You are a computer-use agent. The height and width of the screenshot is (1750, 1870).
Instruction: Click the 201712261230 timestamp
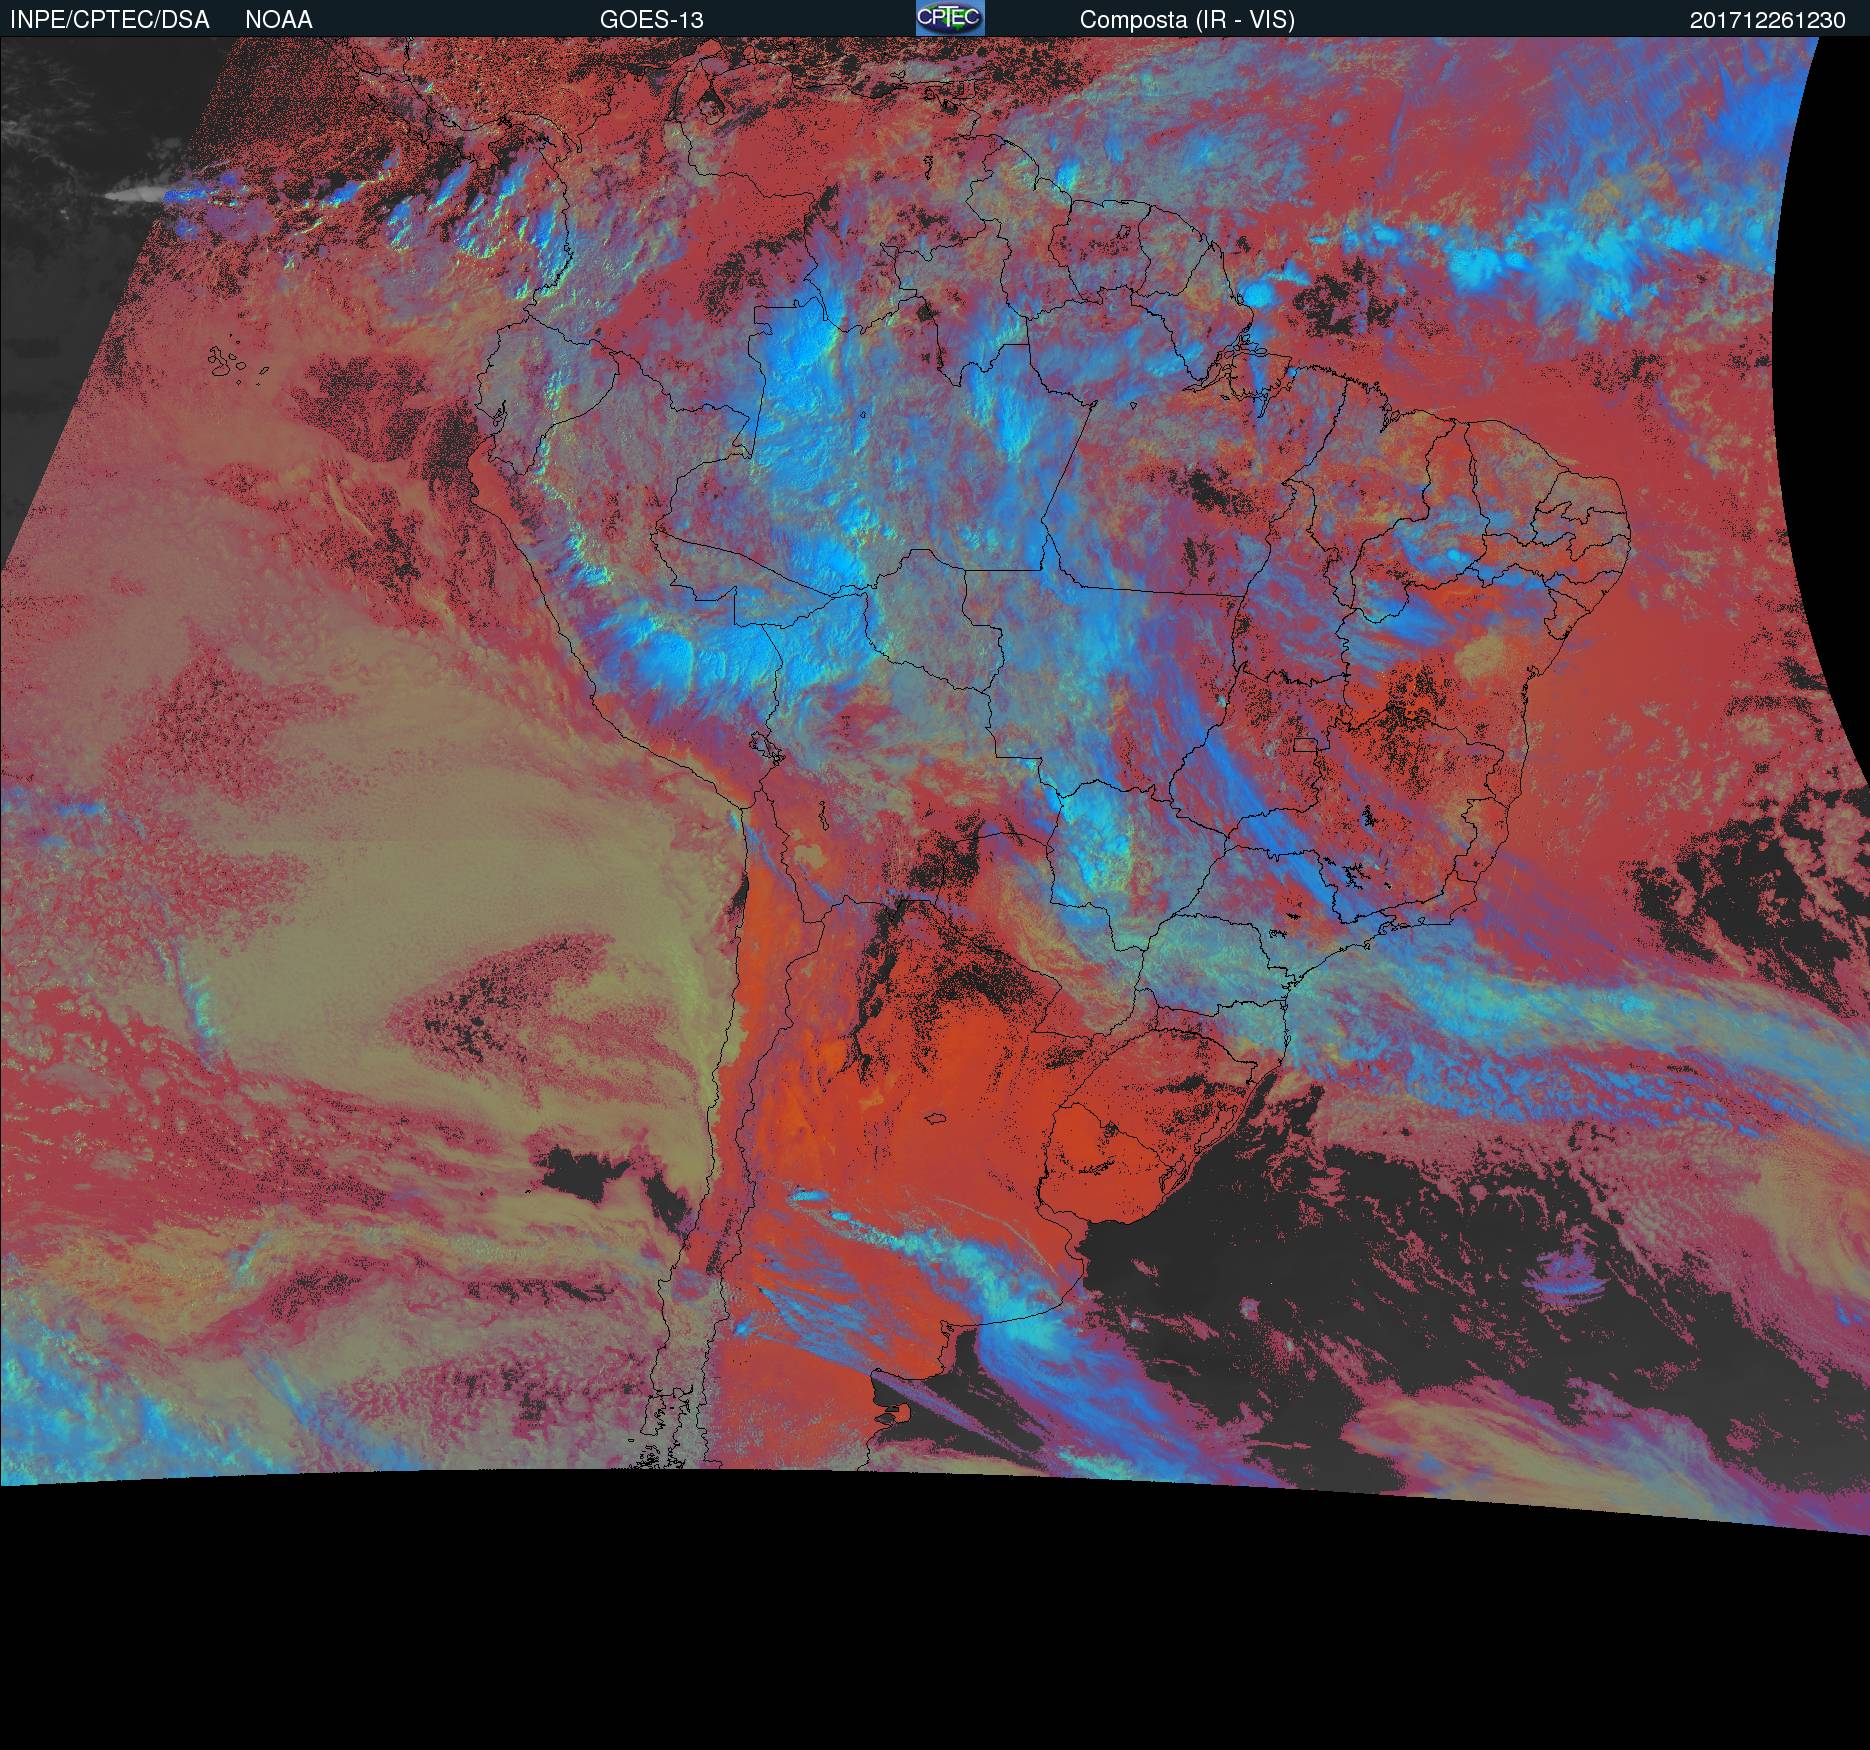click(x=1768, y=20)
